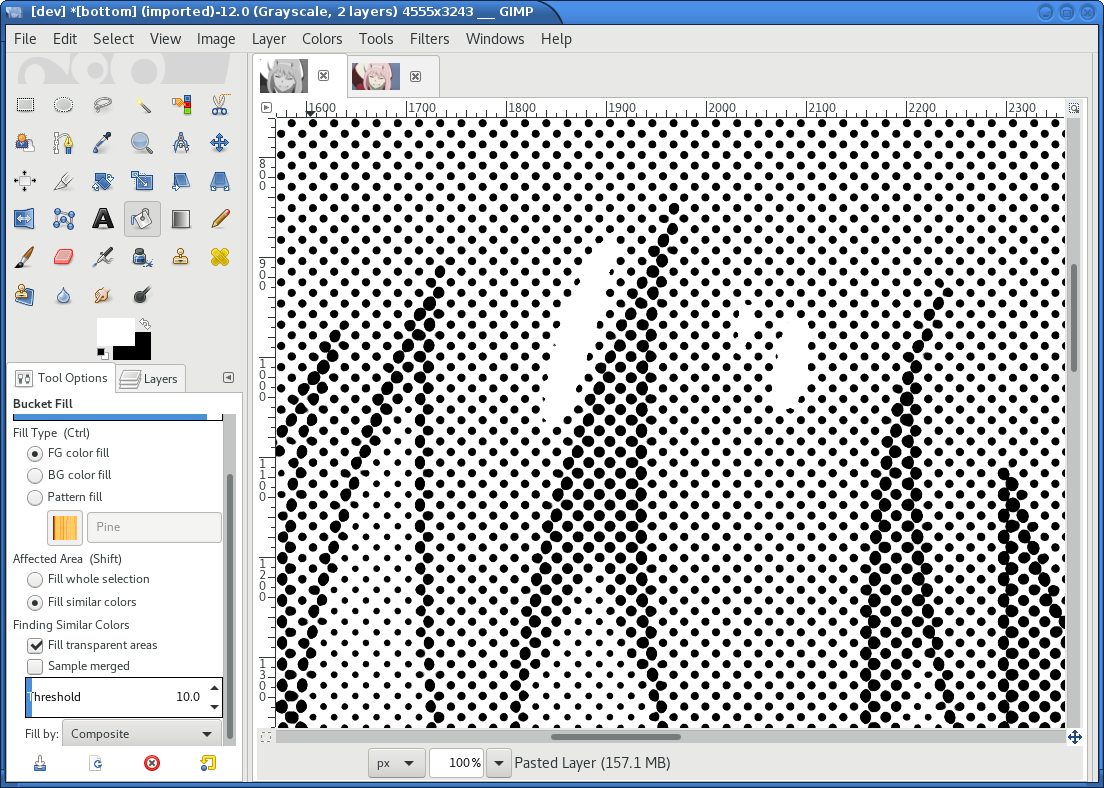Open the px unit dropdown

tap(396, 763)
